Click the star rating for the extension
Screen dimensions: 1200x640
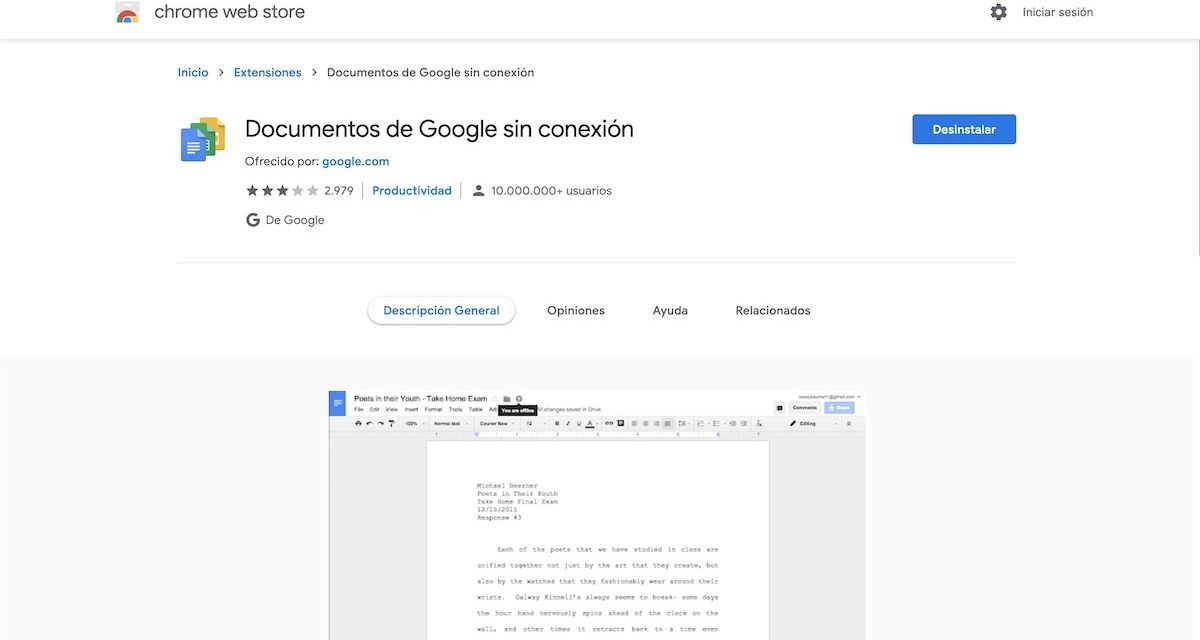[282, 191]
